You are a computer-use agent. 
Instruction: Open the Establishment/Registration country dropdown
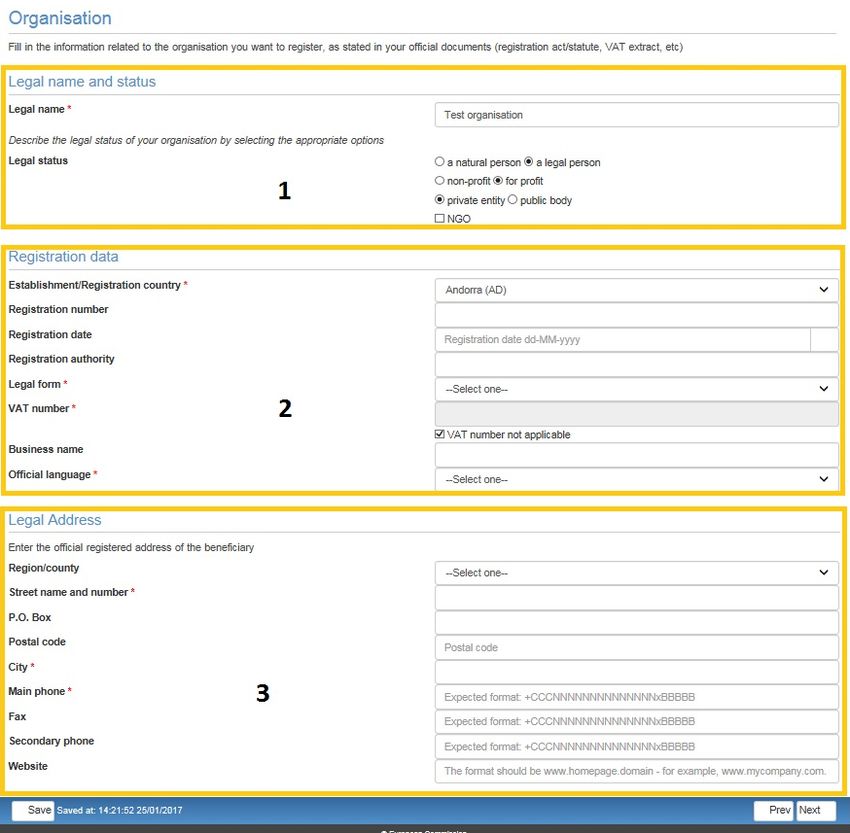coord(636,290)
